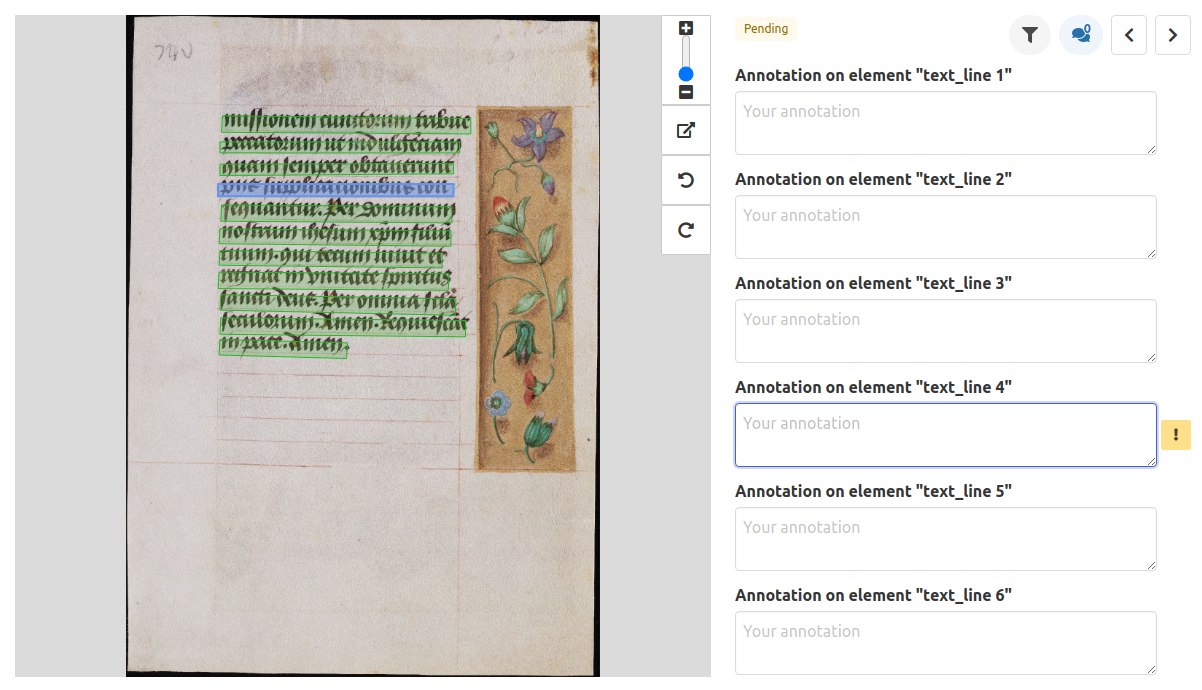The image size is (1202, 690).
Task: Focus annotation field for text_line 1
Action: [946, 123]
